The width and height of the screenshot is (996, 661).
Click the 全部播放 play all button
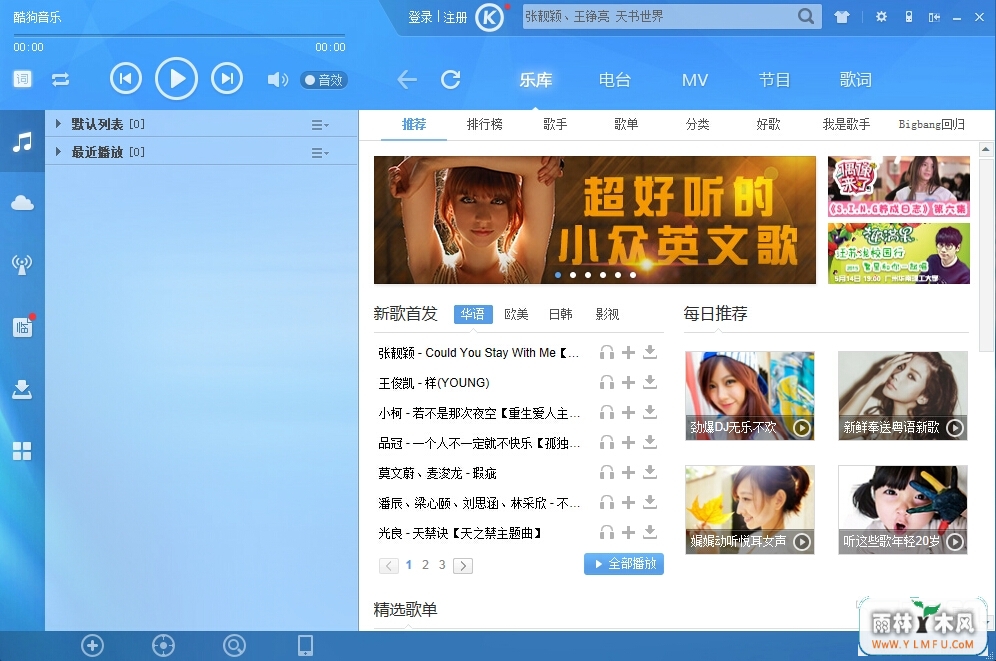(624, 564)
